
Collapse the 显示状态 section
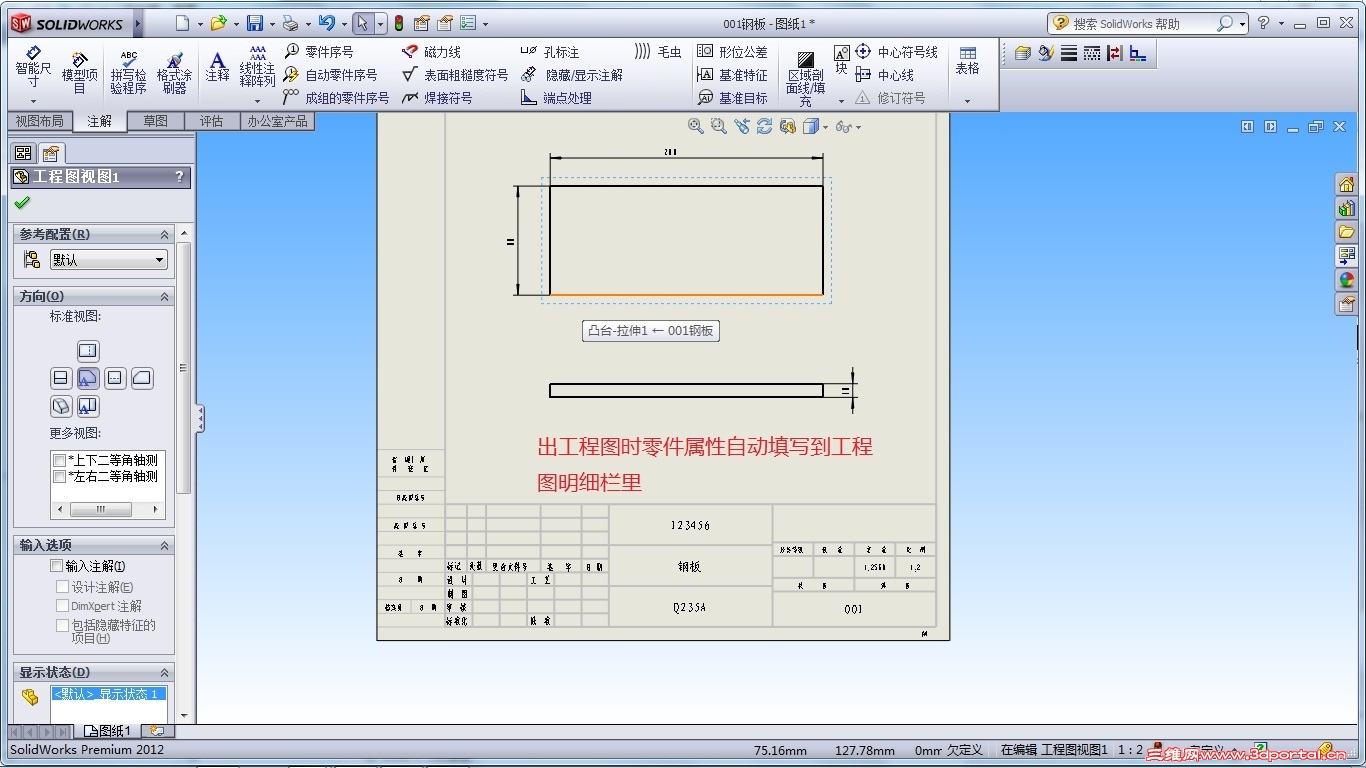pos(165,672)
